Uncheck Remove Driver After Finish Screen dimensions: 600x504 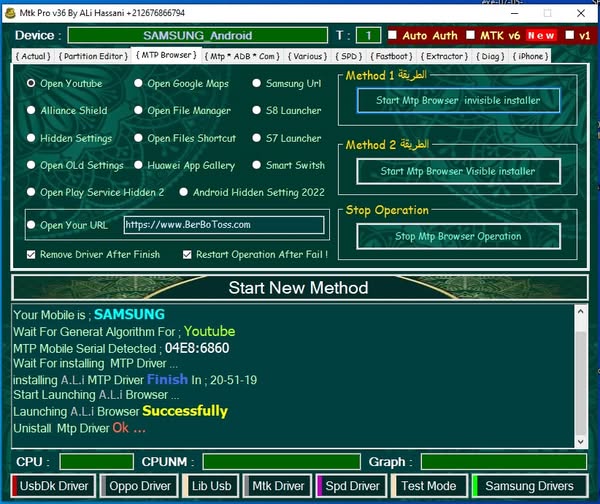pos(32,255)
